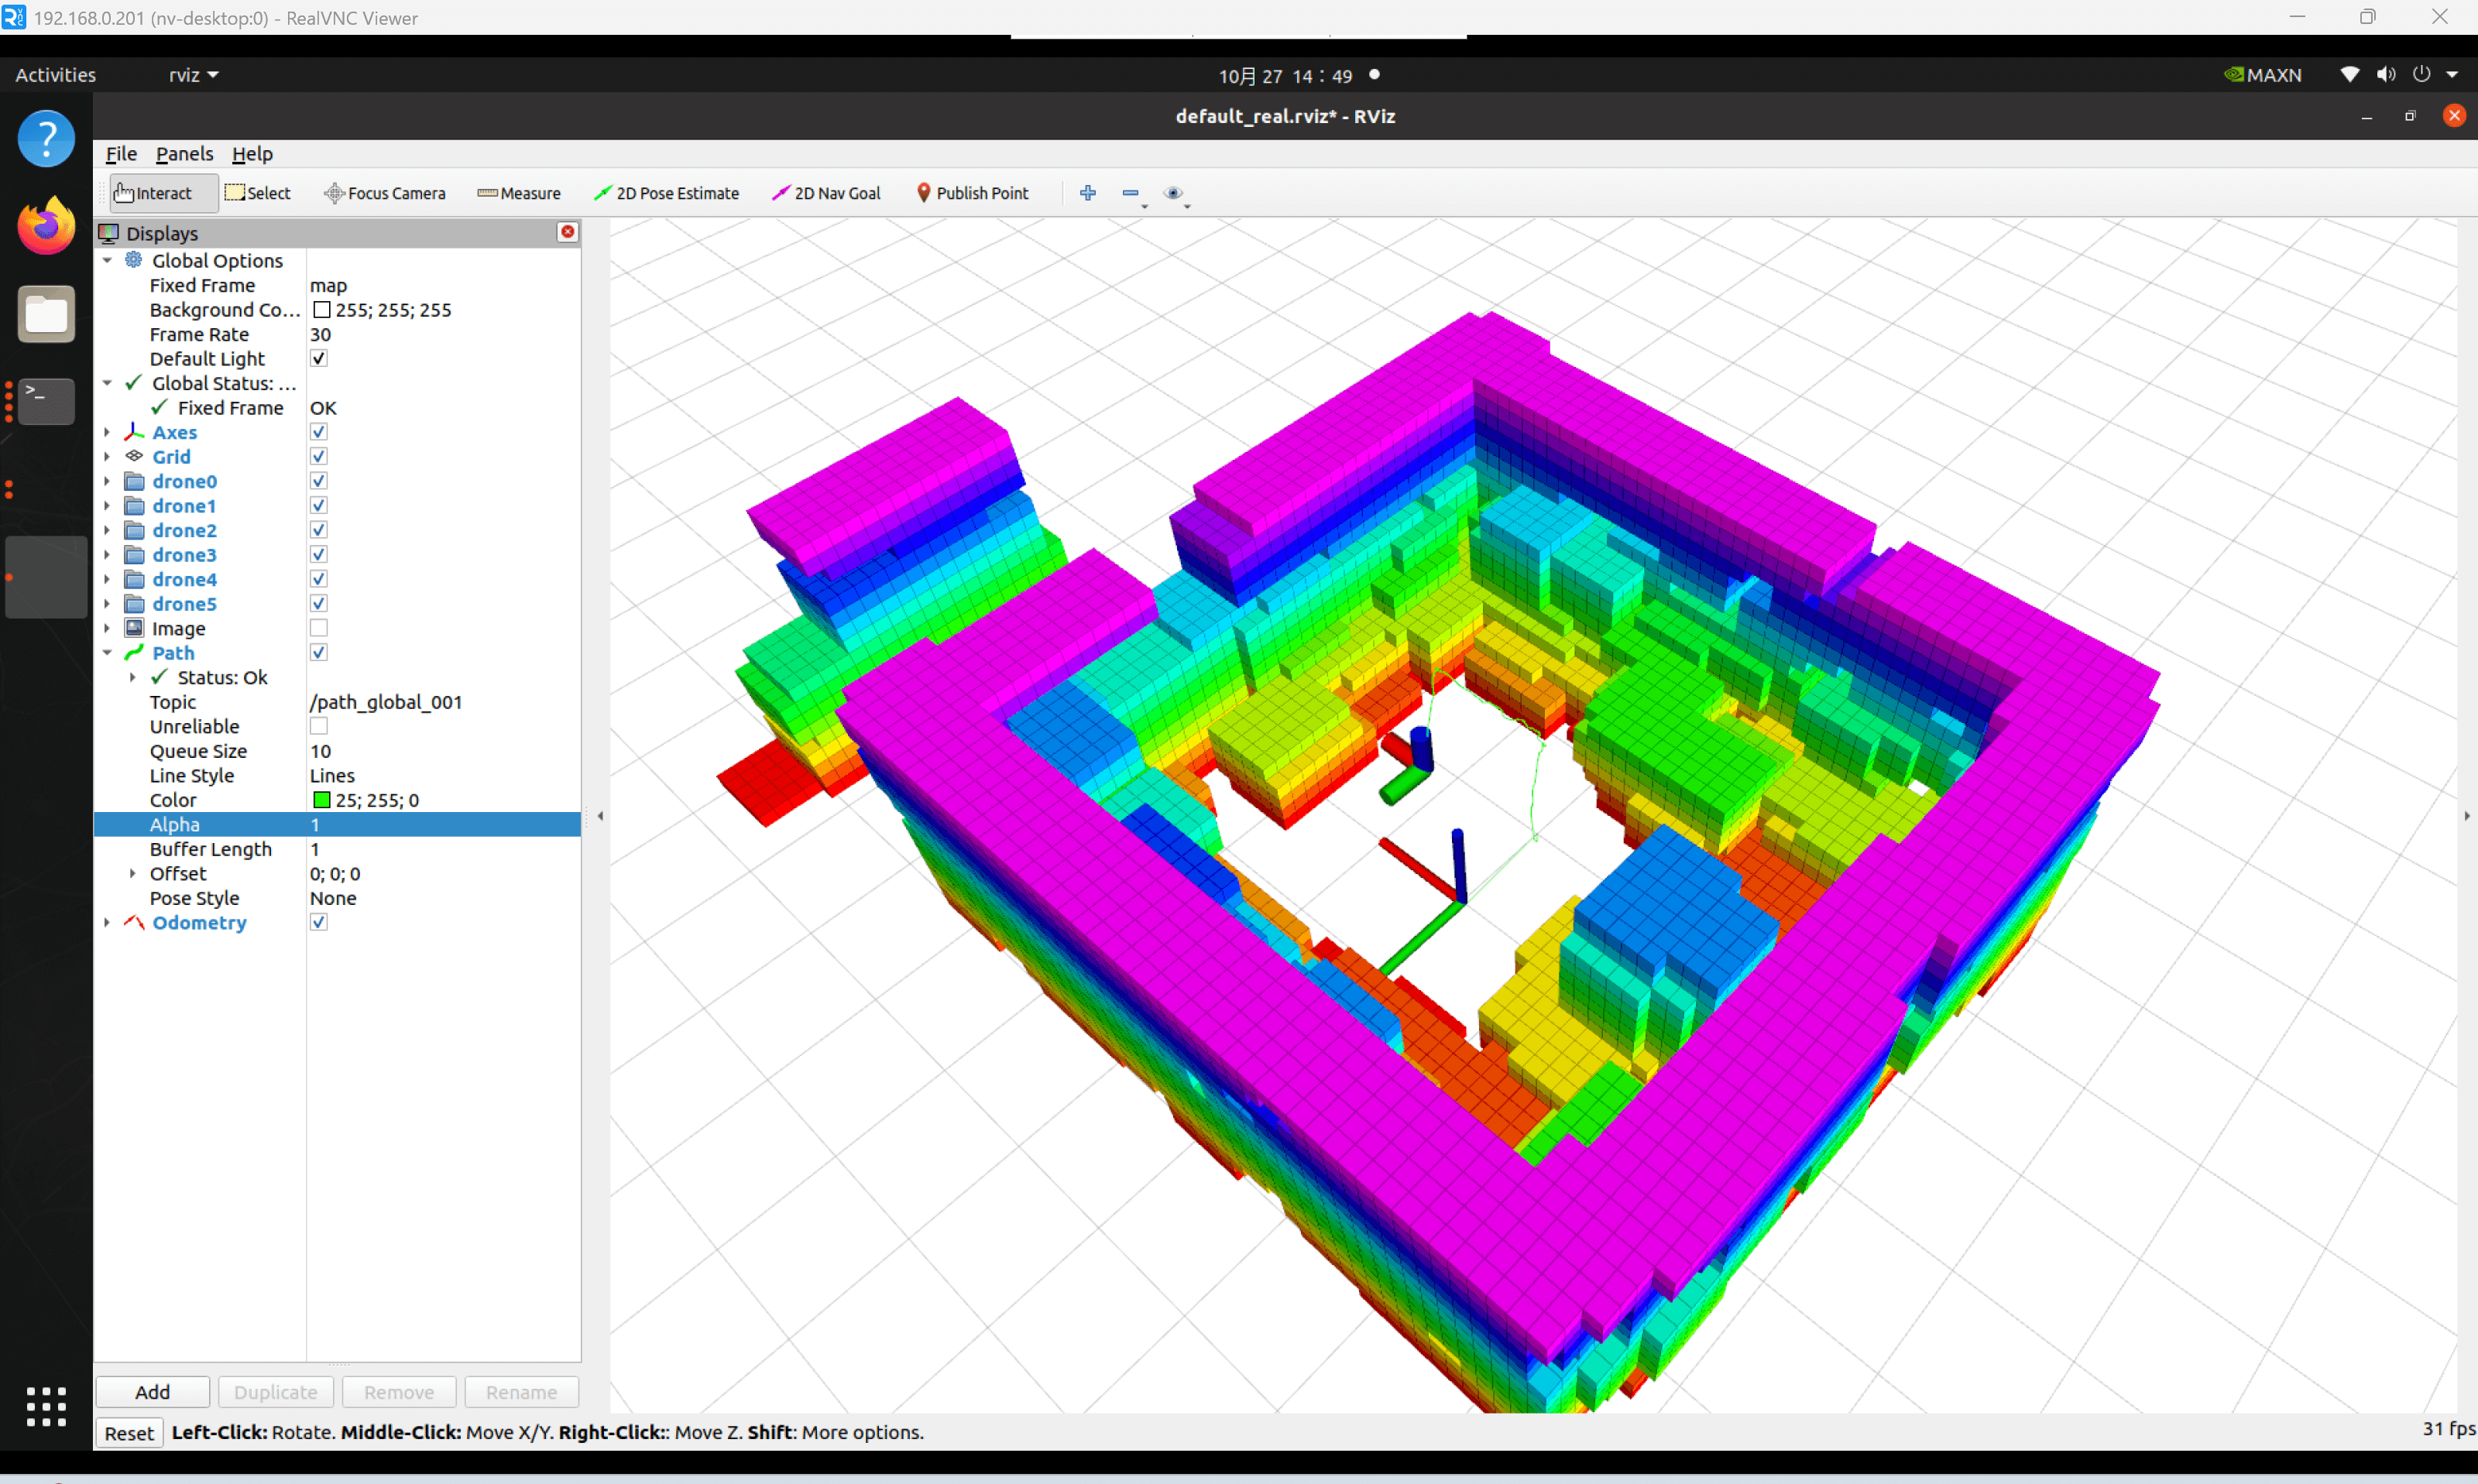Click the Odometry display icon

(x=134, y=922)
